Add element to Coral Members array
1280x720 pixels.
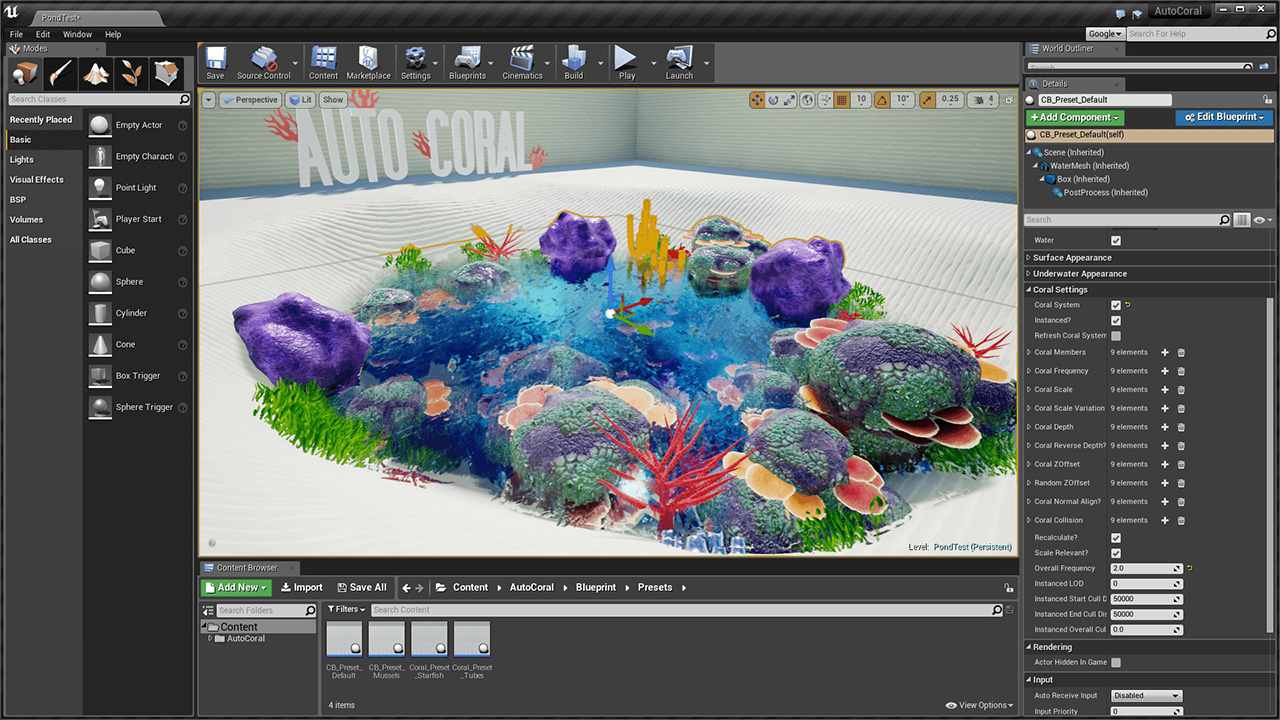[1164, 352]
